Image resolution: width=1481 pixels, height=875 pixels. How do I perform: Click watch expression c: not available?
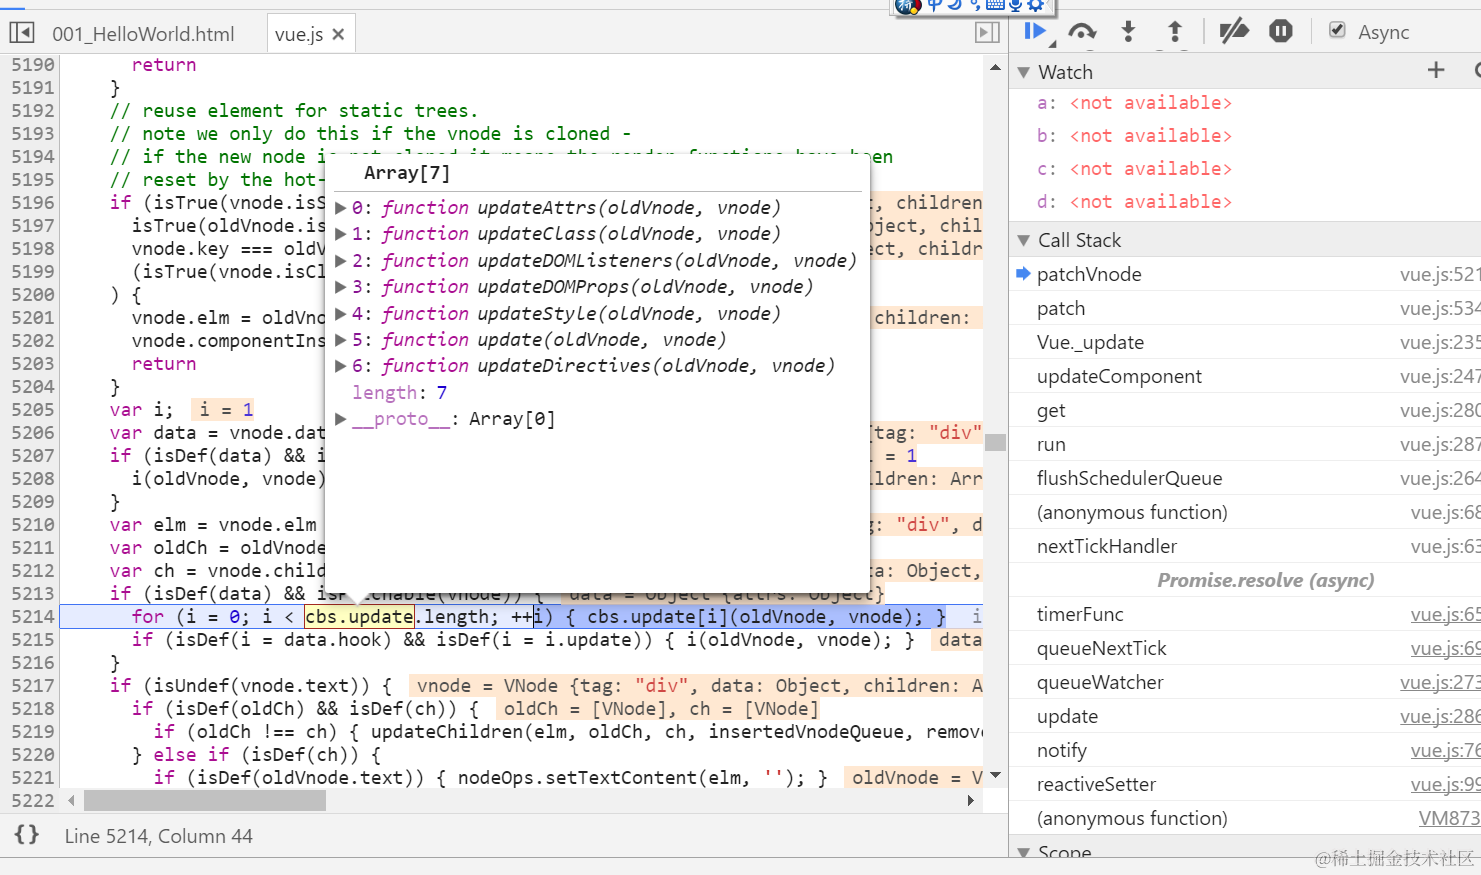pos(1134,169)
